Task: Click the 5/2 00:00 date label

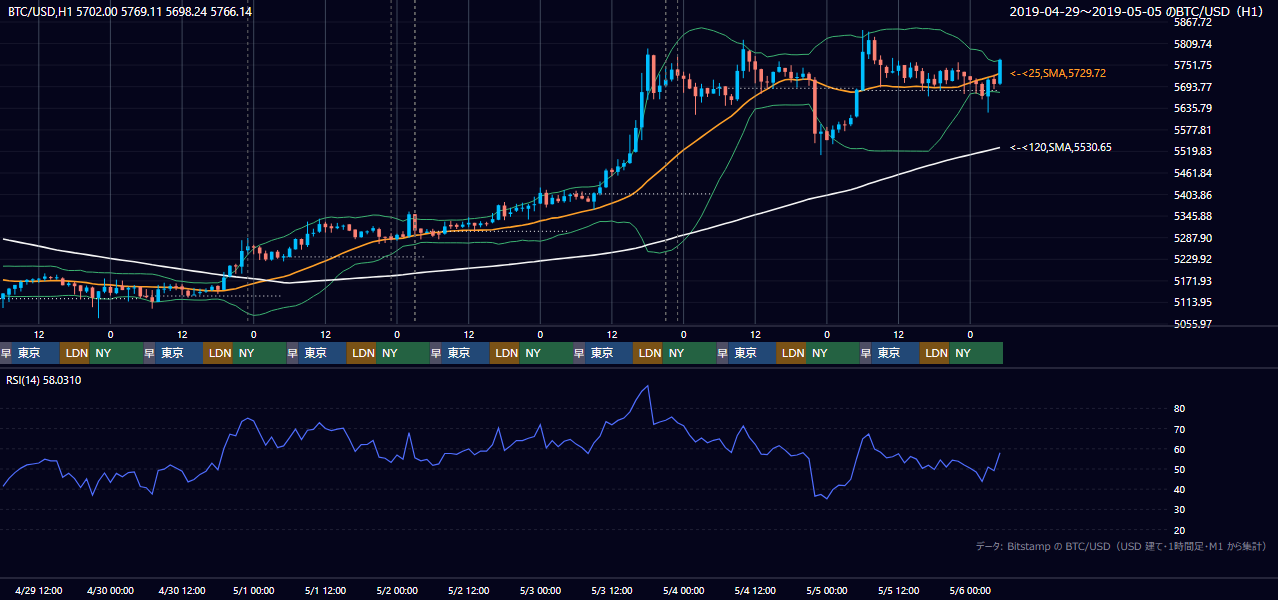Action: click(398, 590)
